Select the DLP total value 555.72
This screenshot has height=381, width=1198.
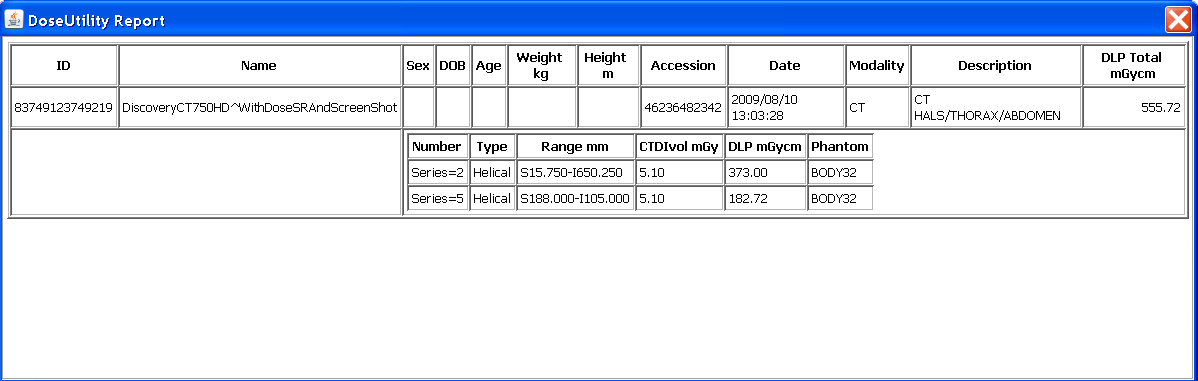(x=1134, y=108)
